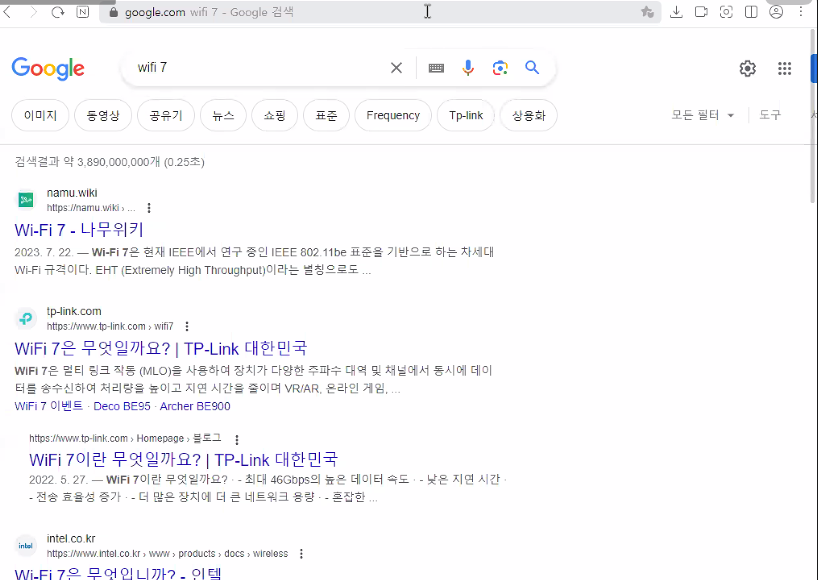Screen dimensions: 818x580
Task: Open Google settings gear
Action: coord(748,68)
